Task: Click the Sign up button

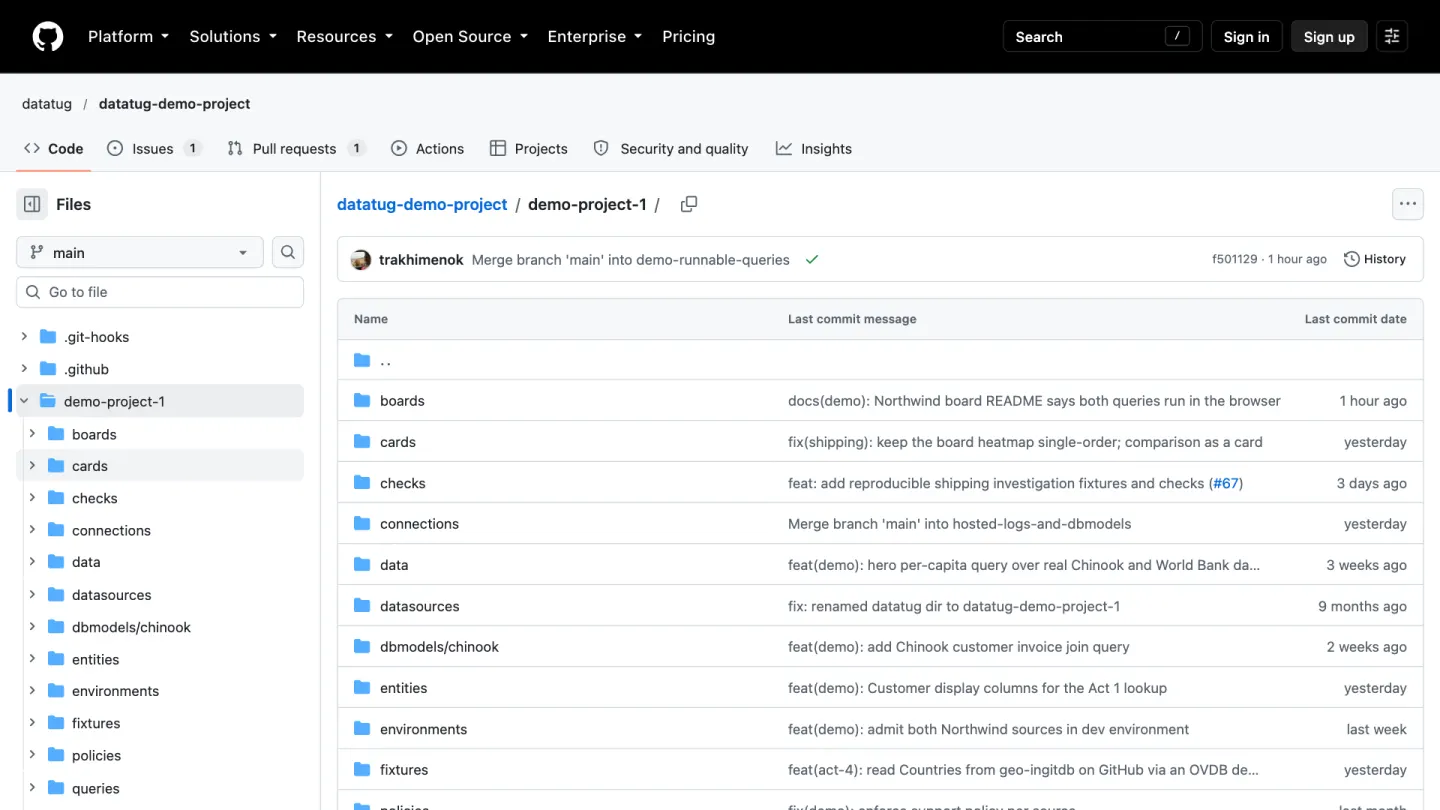Action: pos(1329,37)
